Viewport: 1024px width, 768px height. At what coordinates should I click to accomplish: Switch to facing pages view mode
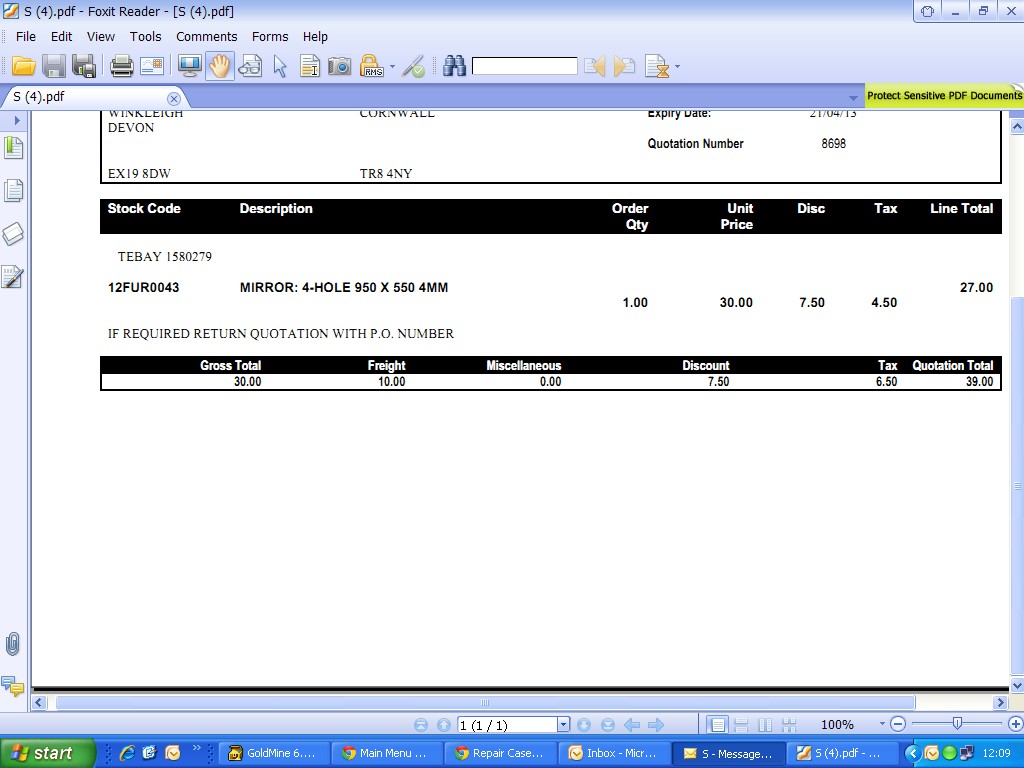765,725
